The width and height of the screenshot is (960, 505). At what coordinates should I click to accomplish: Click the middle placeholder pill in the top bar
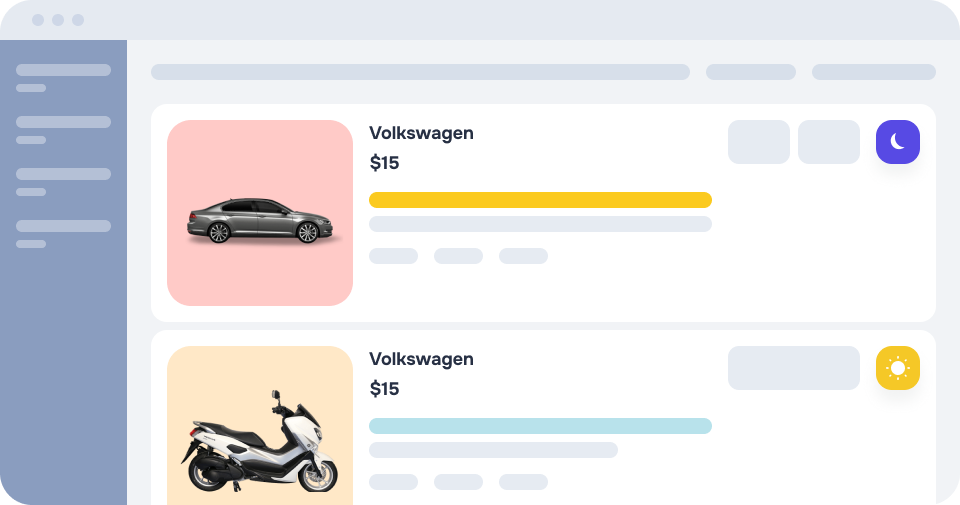point(751,72)
